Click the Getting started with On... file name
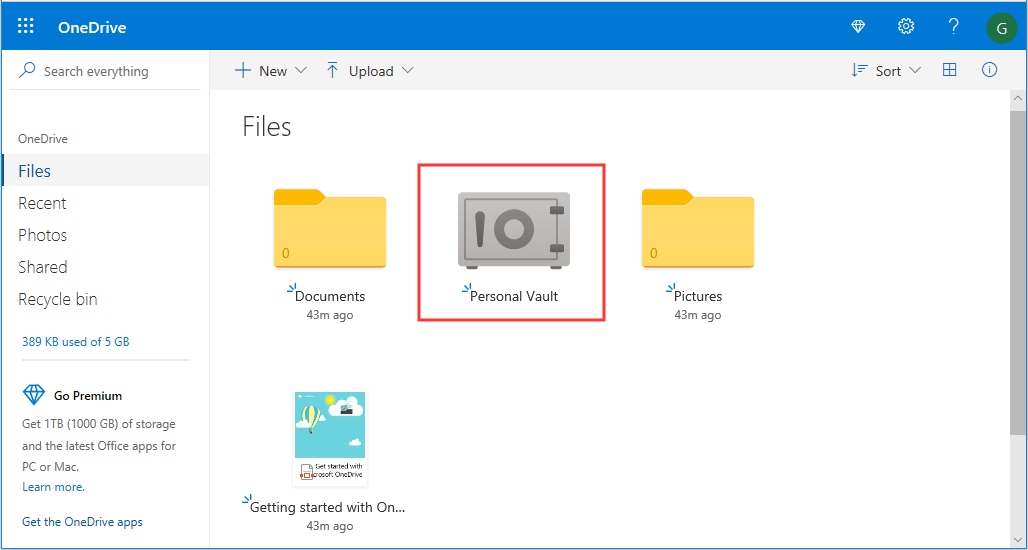 tap(328, 507)
